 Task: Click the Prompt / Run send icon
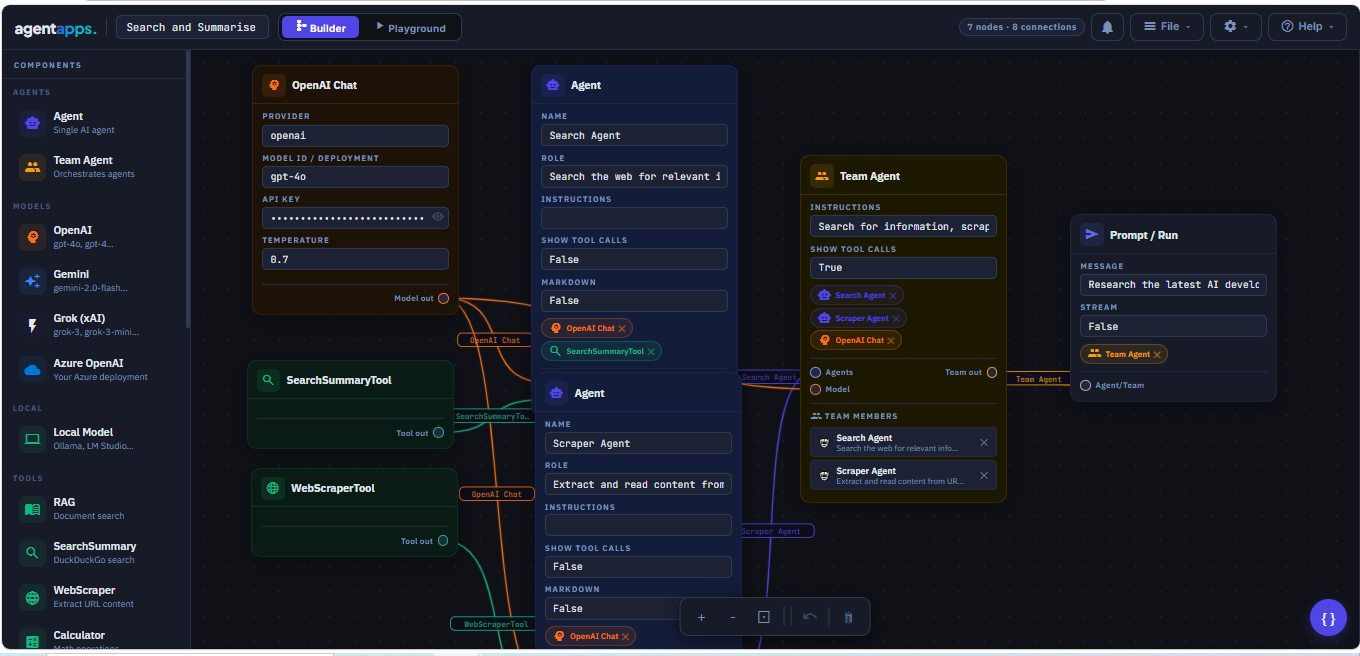coord(1092,235)
